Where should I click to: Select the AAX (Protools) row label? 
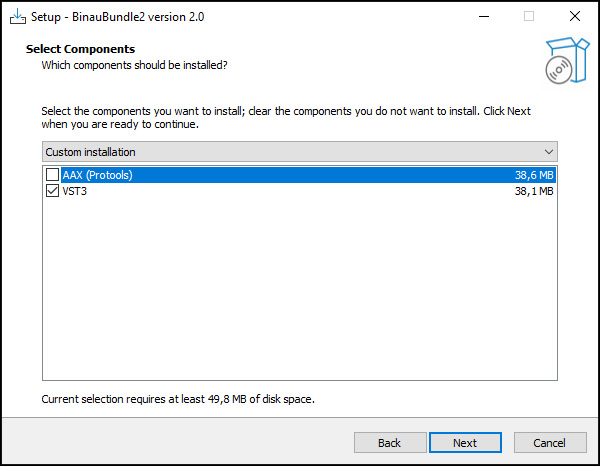point(97,175)
